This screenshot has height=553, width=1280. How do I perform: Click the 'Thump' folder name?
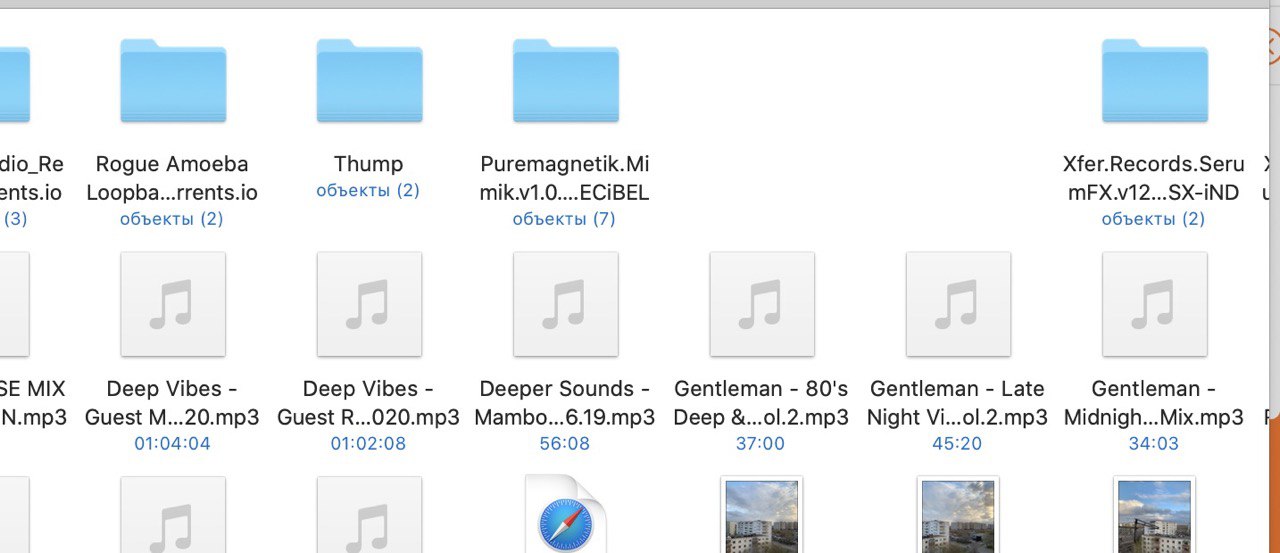pyautogui.click(x=369, y=164)
